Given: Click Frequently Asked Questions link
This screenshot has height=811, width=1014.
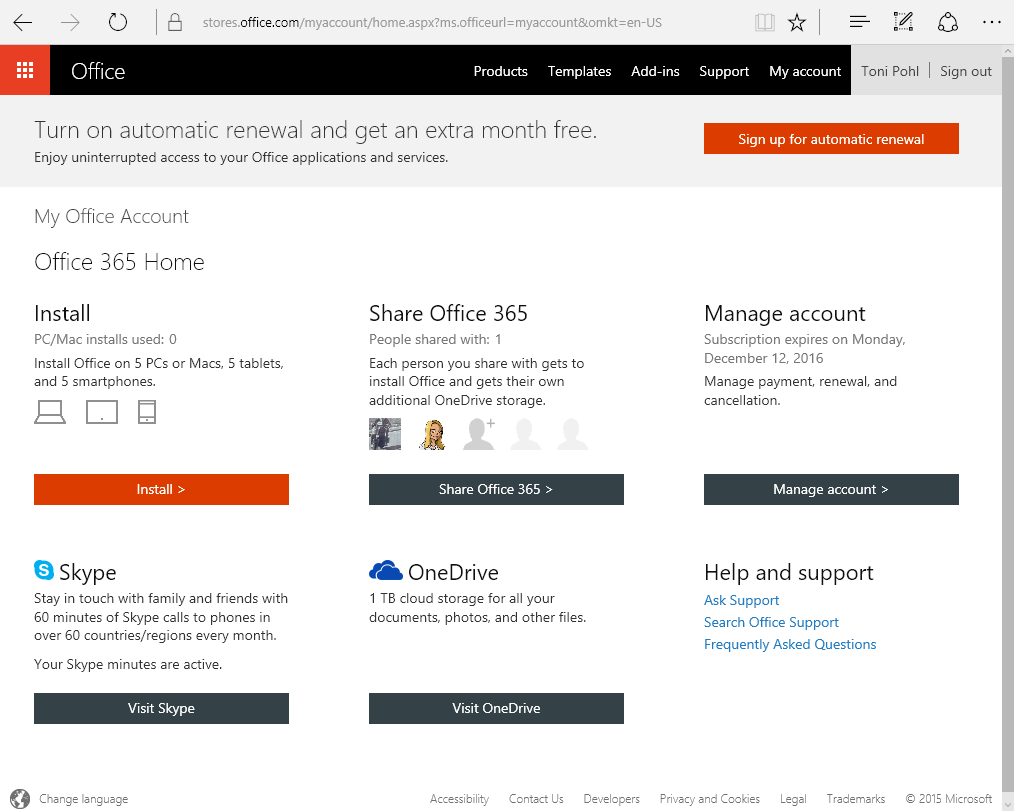Looking at the screenshot, I should 790,644.
